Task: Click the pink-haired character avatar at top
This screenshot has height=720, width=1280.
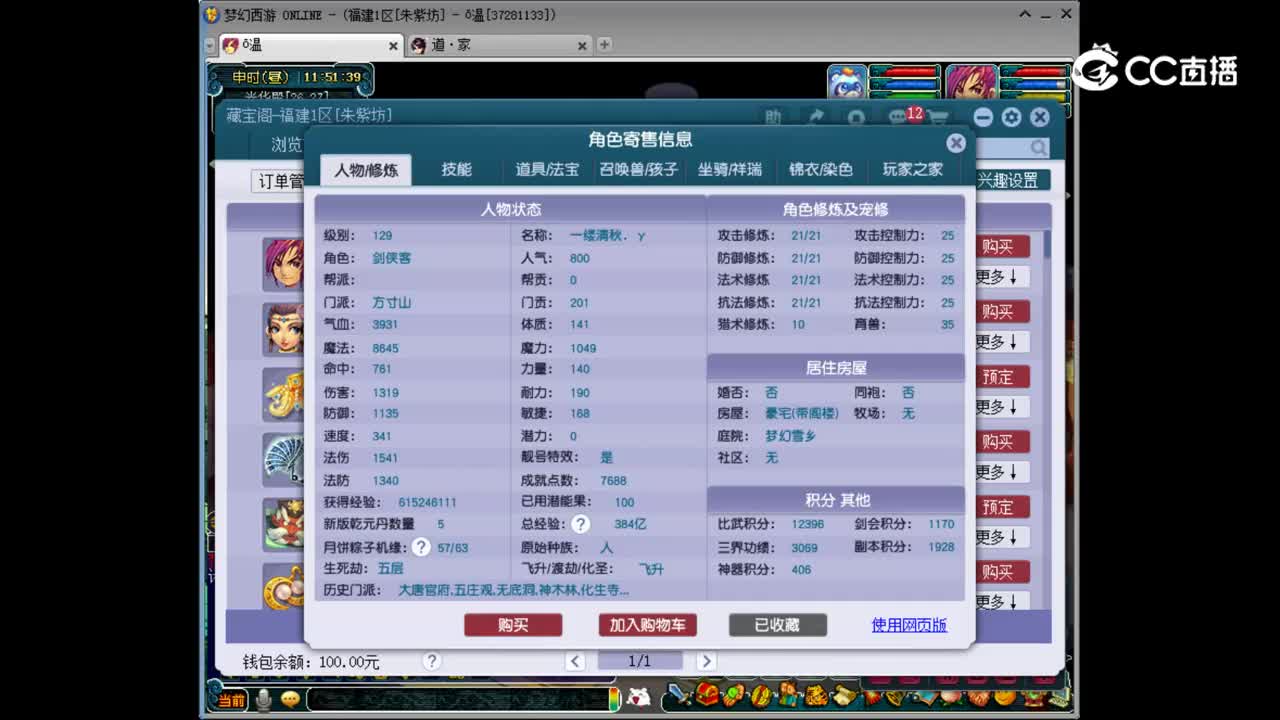Action: 971,82
